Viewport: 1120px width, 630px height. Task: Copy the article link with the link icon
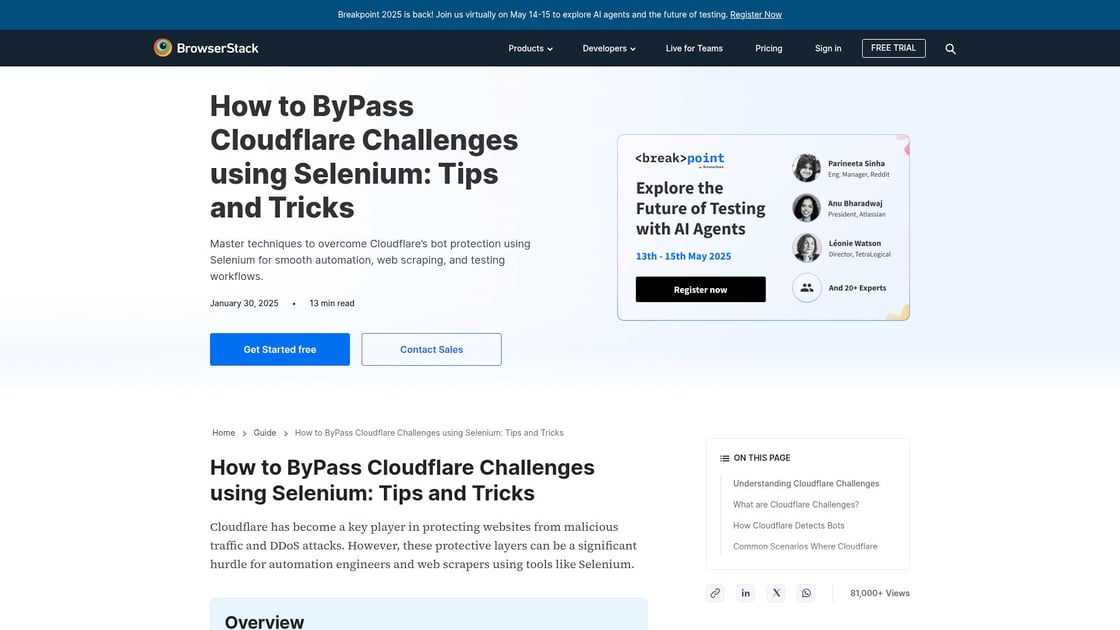[715, 593]
